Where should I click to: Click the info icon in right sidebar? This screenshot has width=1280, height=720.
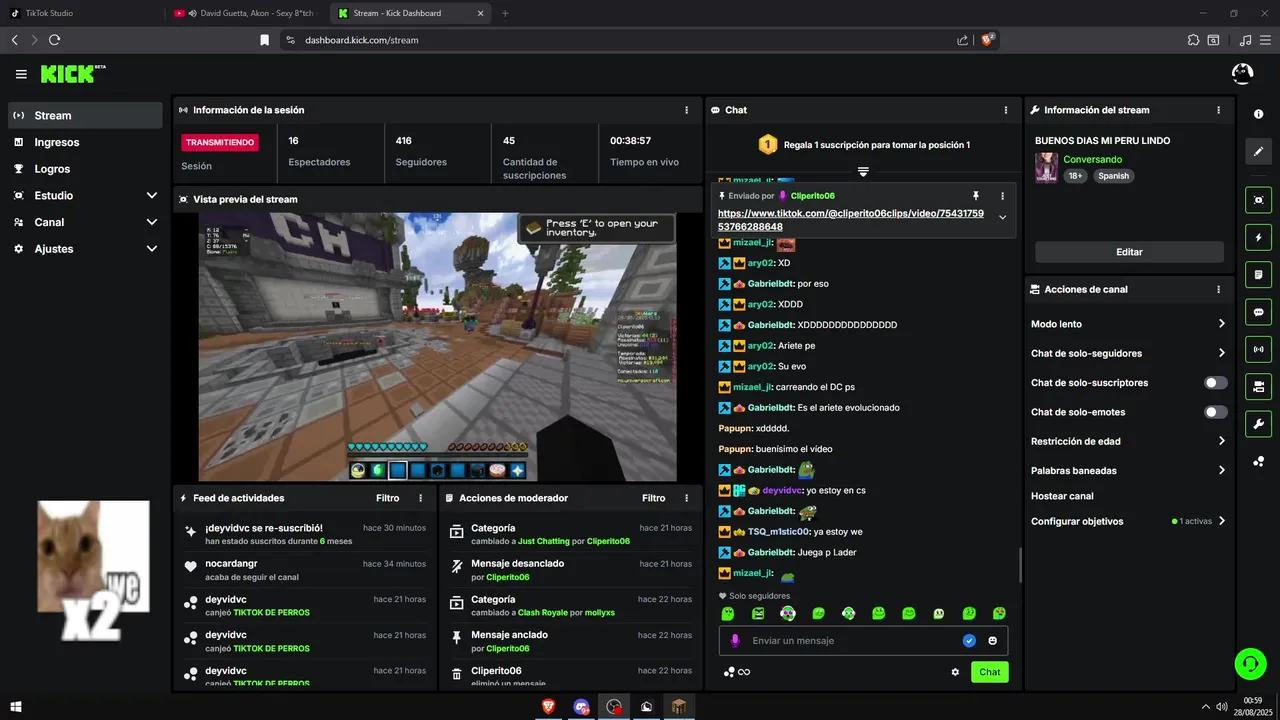click(x=1258, y=114)
